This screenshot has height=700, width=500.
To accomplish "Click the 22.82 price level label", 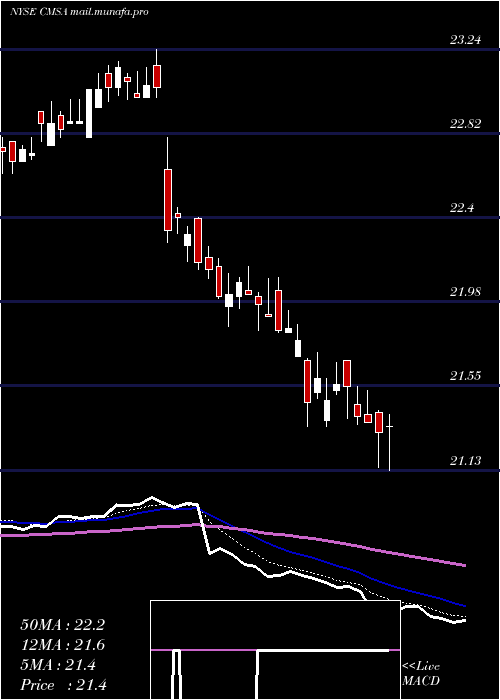I will (465, 124).
